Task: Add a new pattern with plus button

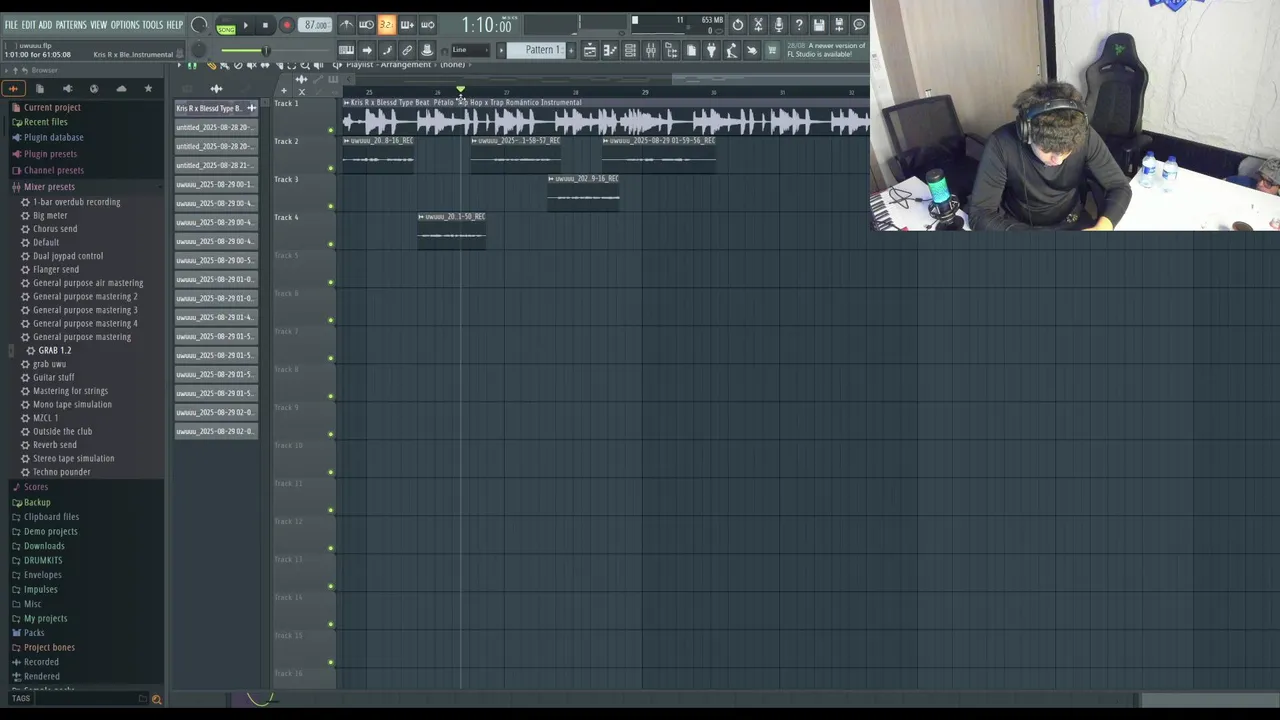Action: click(x=571, y=50)
